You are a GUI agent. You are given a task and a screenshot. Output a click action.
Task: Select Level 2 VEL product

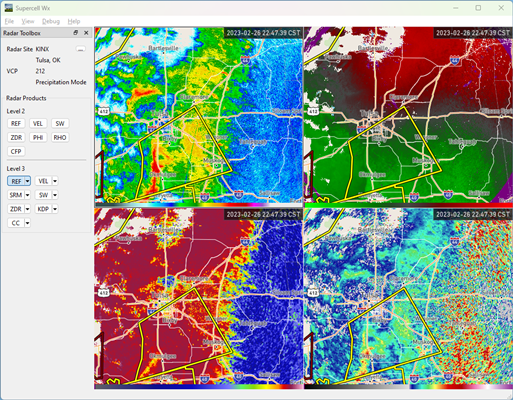tap(38, 124)
